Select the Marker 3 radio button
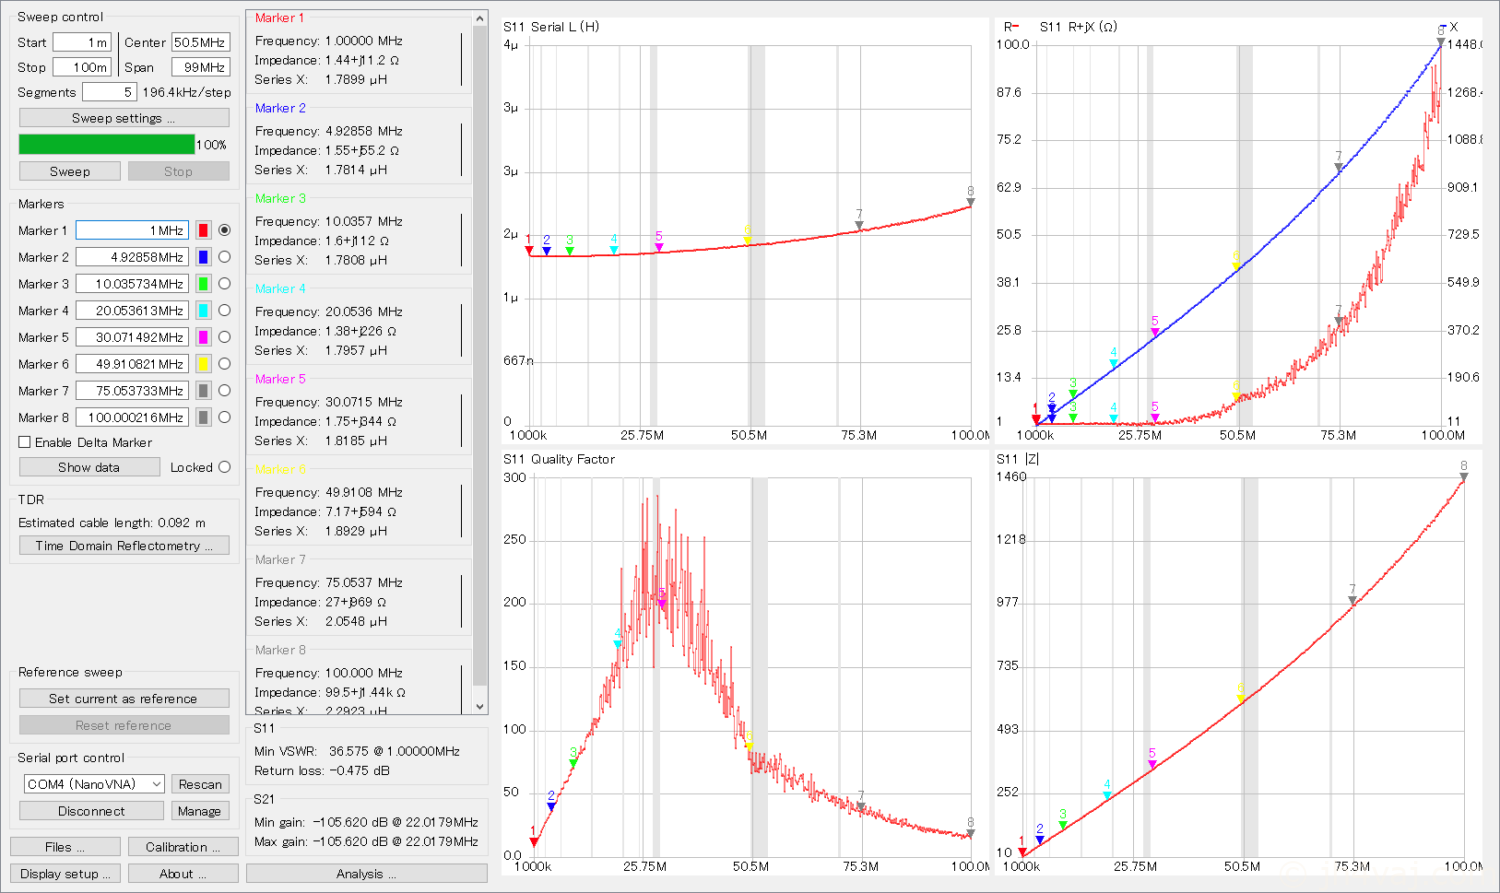Viewport: 1500px width, 893px height. [x=224, y=284]
